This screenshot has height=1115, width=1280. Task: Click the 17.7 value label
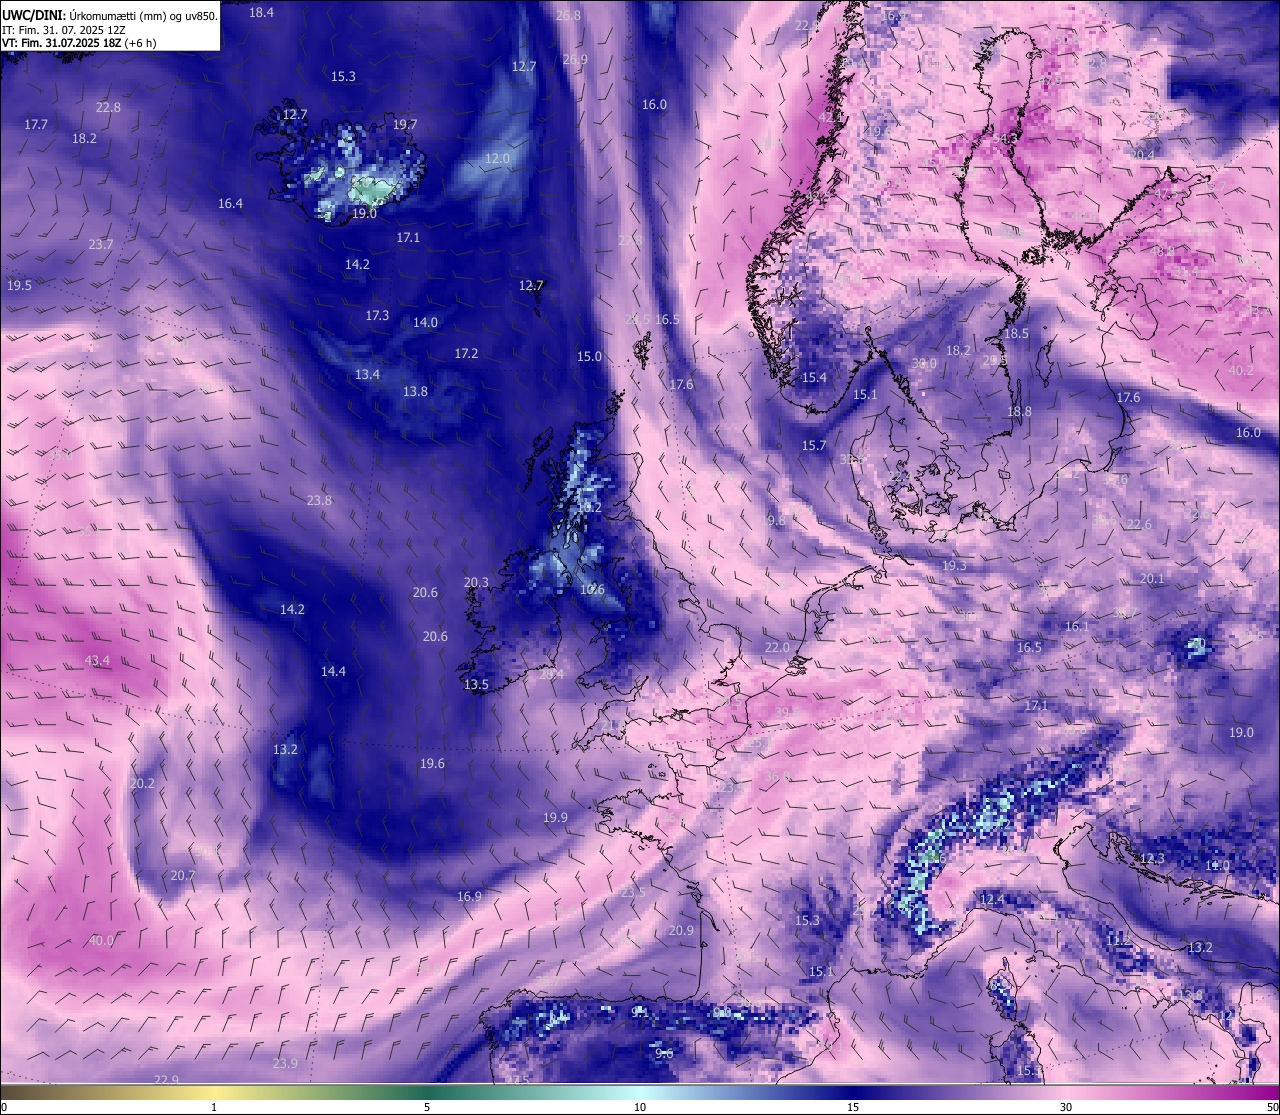pos(36,124)
